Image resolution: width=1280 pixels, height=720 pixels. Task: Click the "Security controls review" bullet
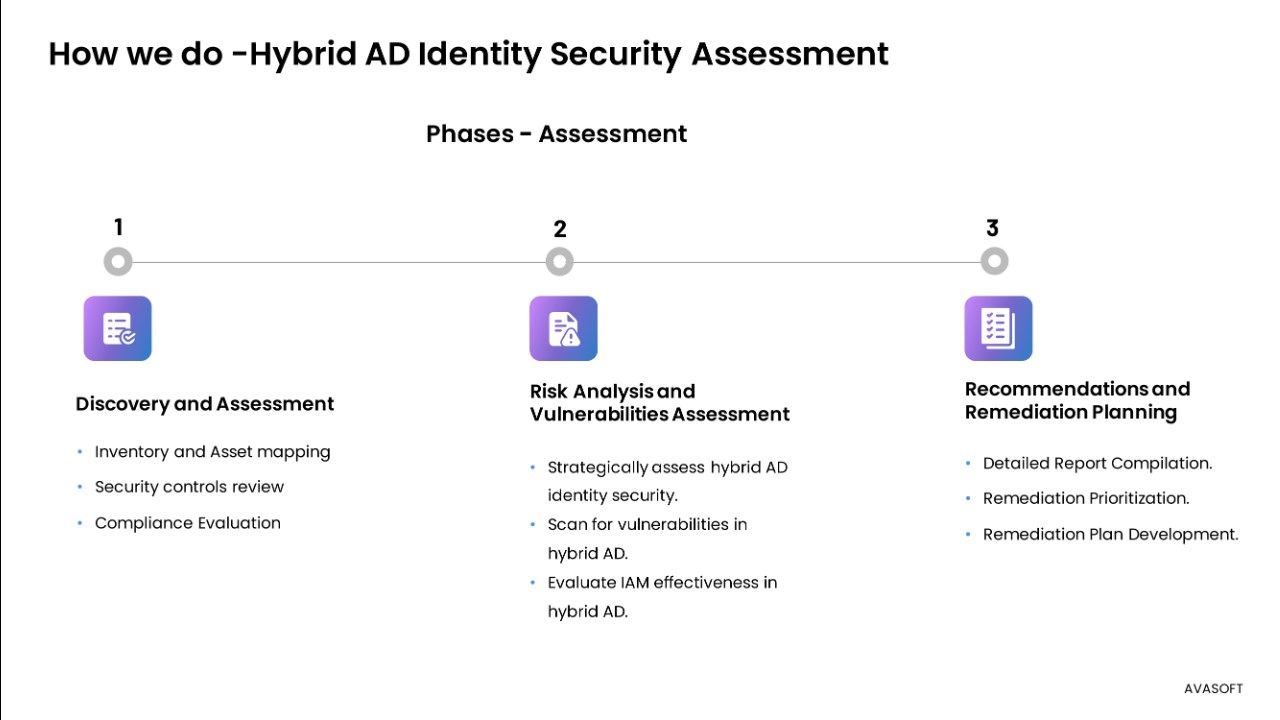click(x=189, y=487)
